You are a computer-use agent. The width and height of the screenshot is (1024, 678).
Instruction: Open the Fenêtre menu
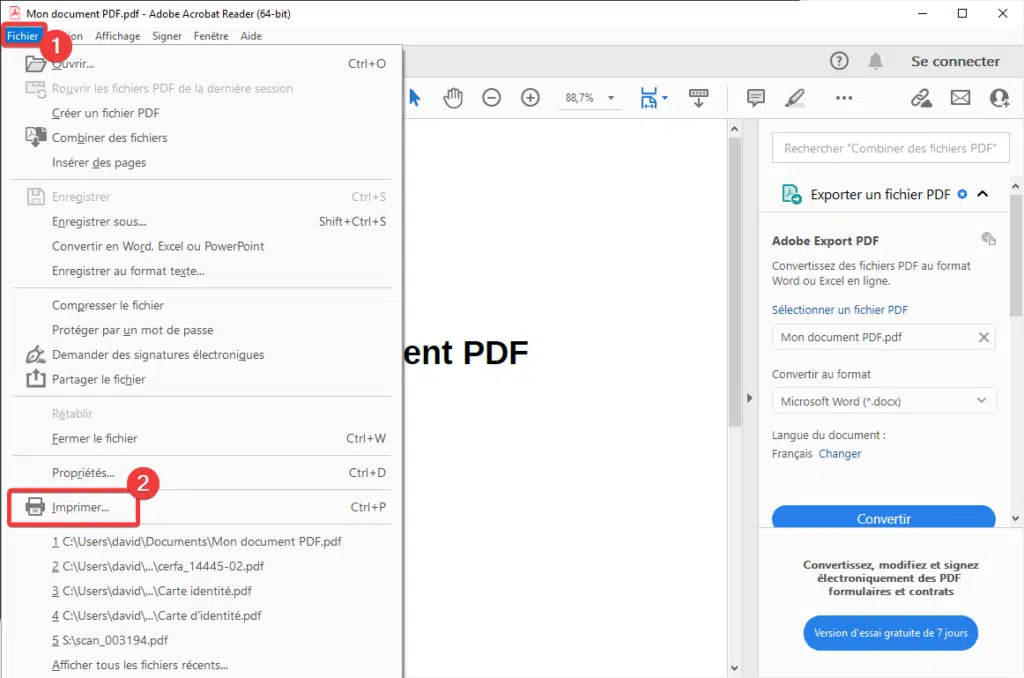pyautogui.click(x=211, y=36)
